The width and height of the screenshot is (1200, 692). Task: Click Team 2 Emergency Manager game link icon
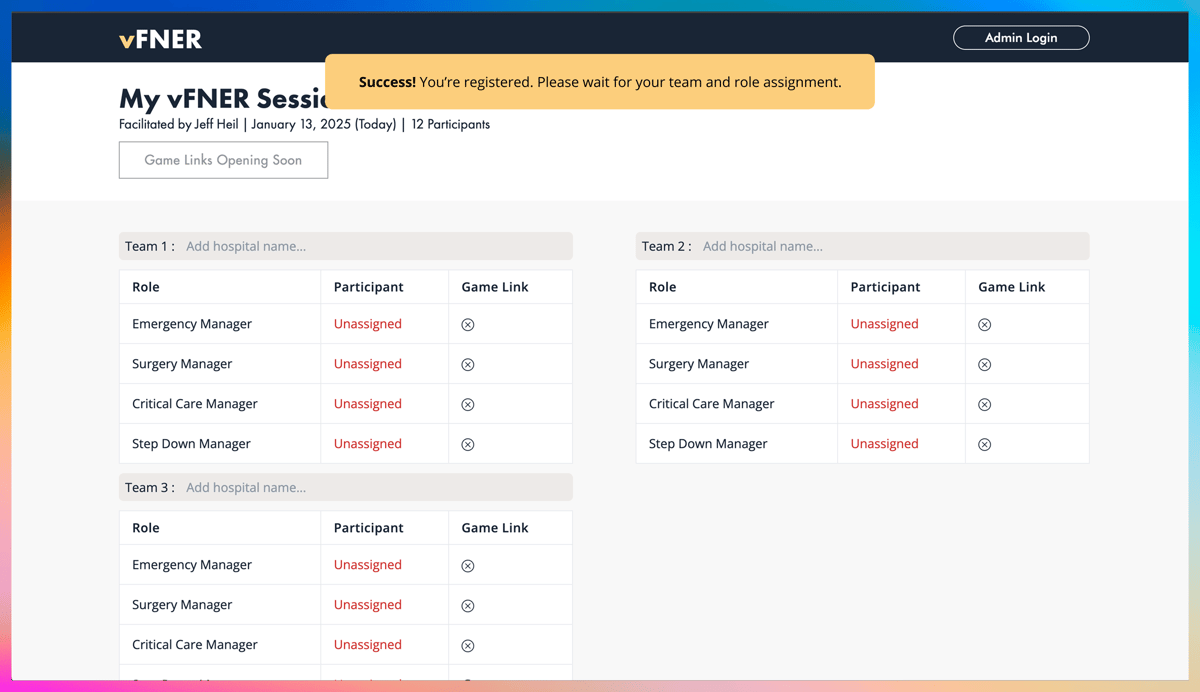pos(985,325)
